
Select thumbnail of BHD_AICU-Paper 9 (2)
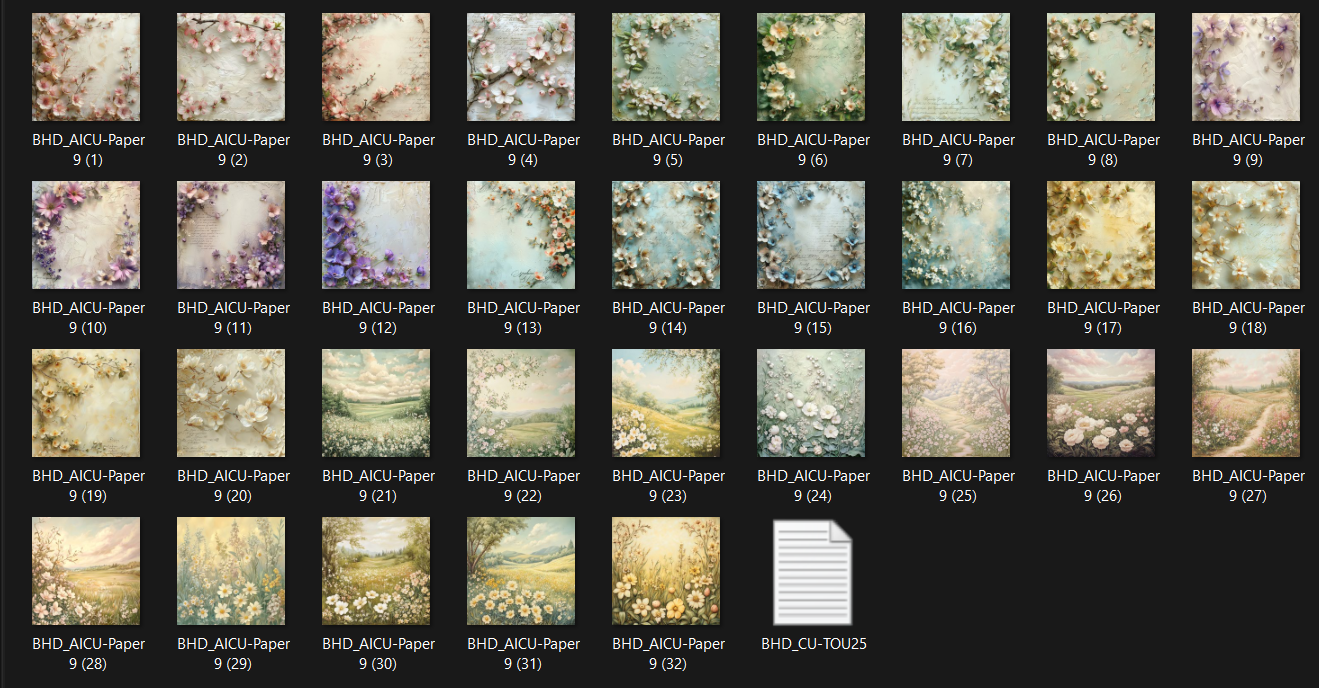(x=231, y=67)
